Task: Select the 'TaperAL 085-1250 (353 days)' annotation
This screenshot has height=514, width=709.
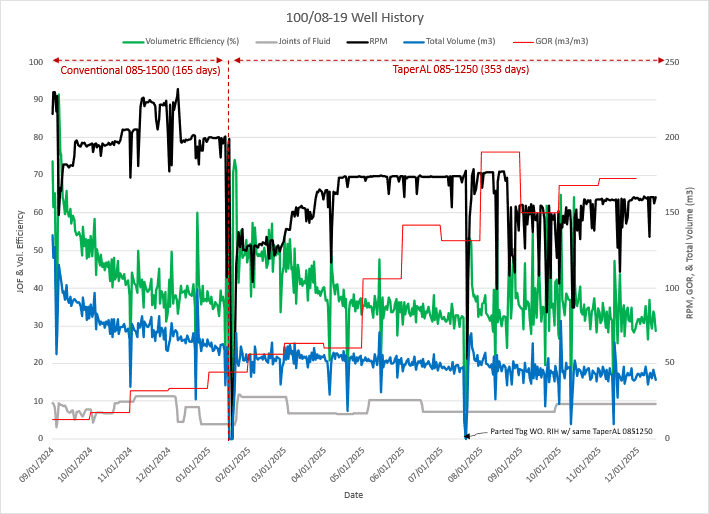Action: pyautogui.click(x=461, y=70)
